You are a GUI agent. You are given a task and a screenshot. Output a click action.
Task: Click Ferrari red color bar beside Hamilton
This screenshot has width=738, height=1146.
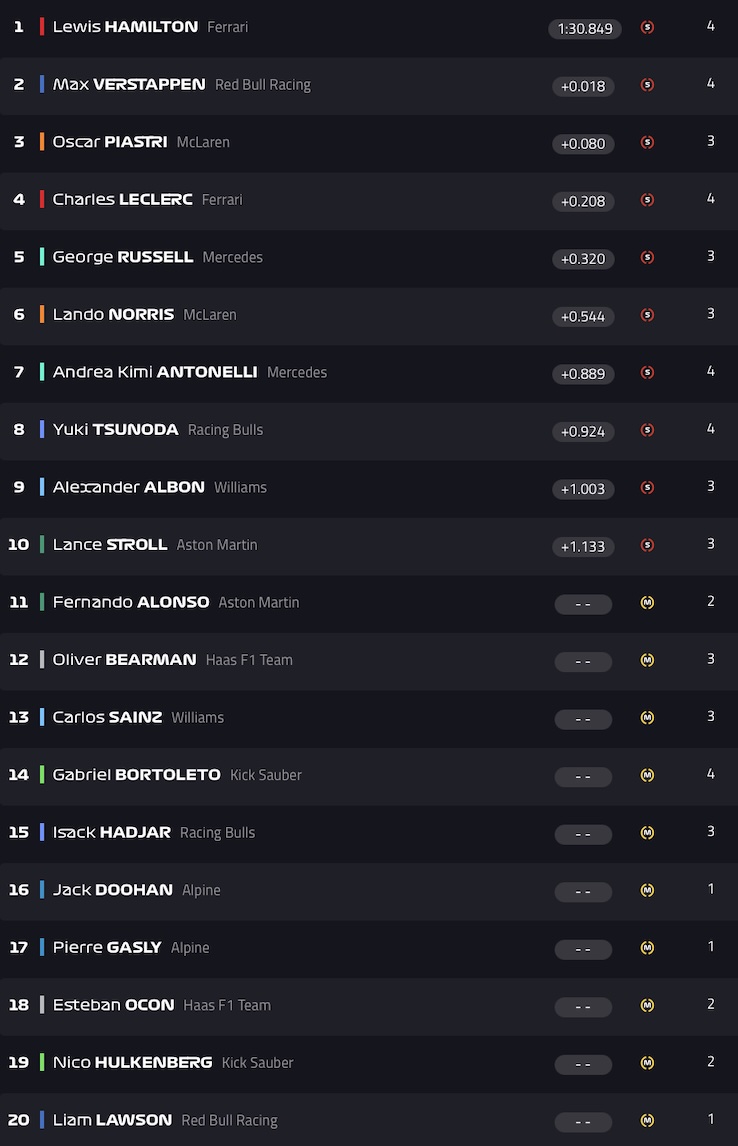point(42,27)
